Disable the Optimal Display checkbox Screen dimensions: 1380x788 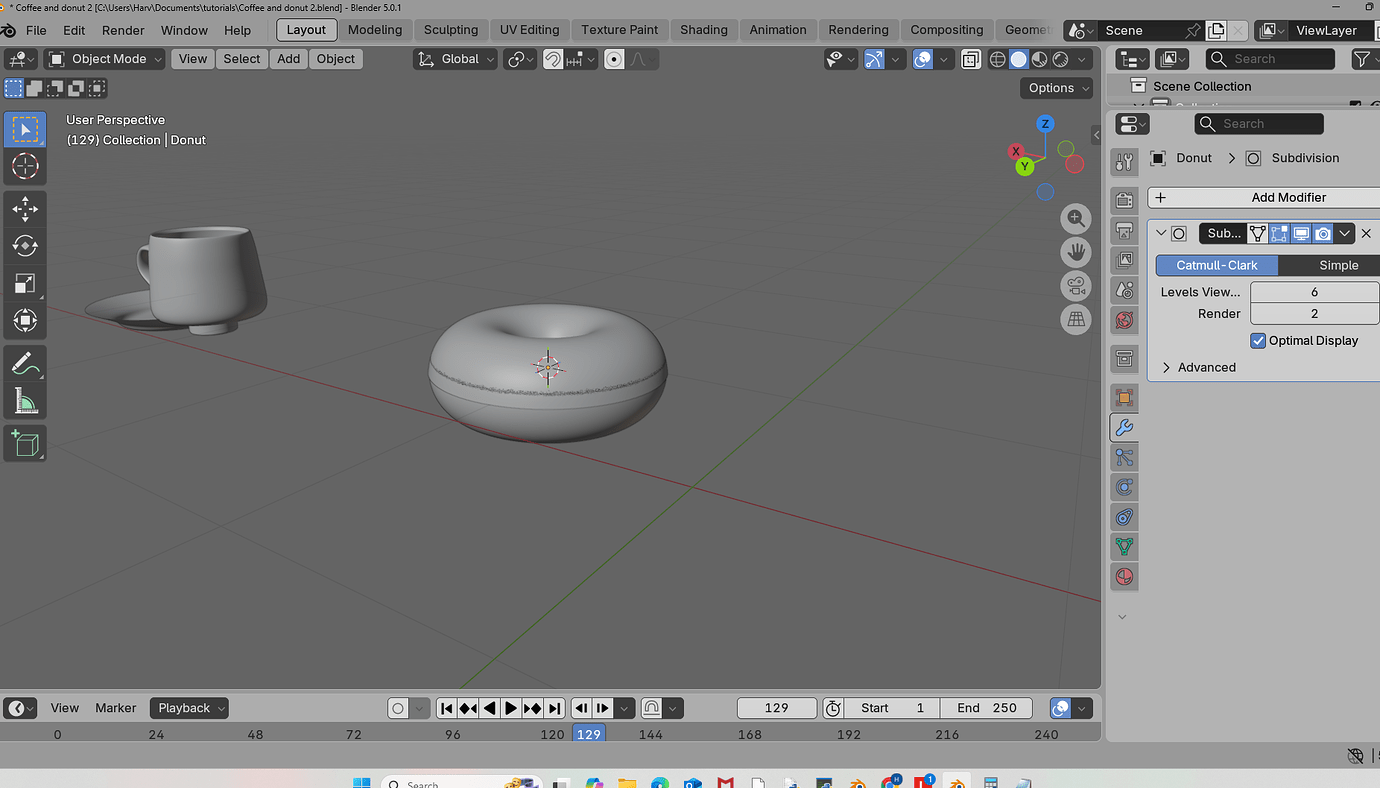point(1258,341)
